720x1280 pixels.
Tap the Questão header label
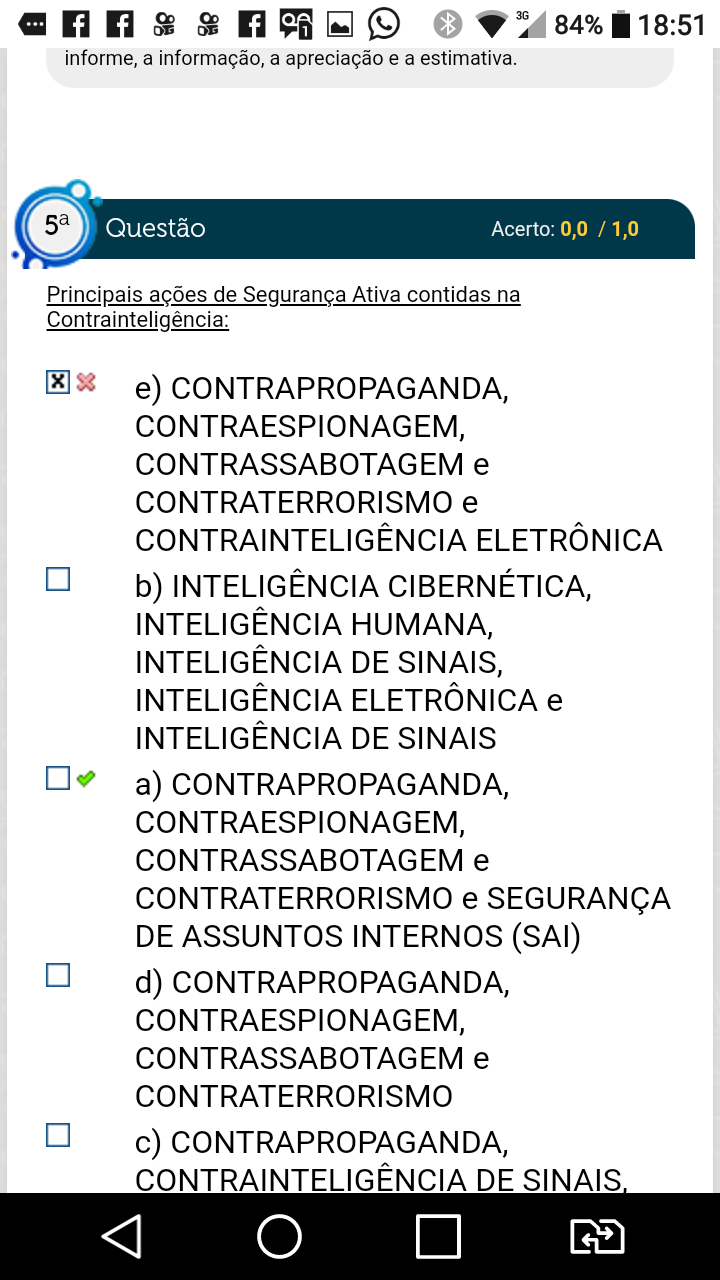[x=155, y=228]
